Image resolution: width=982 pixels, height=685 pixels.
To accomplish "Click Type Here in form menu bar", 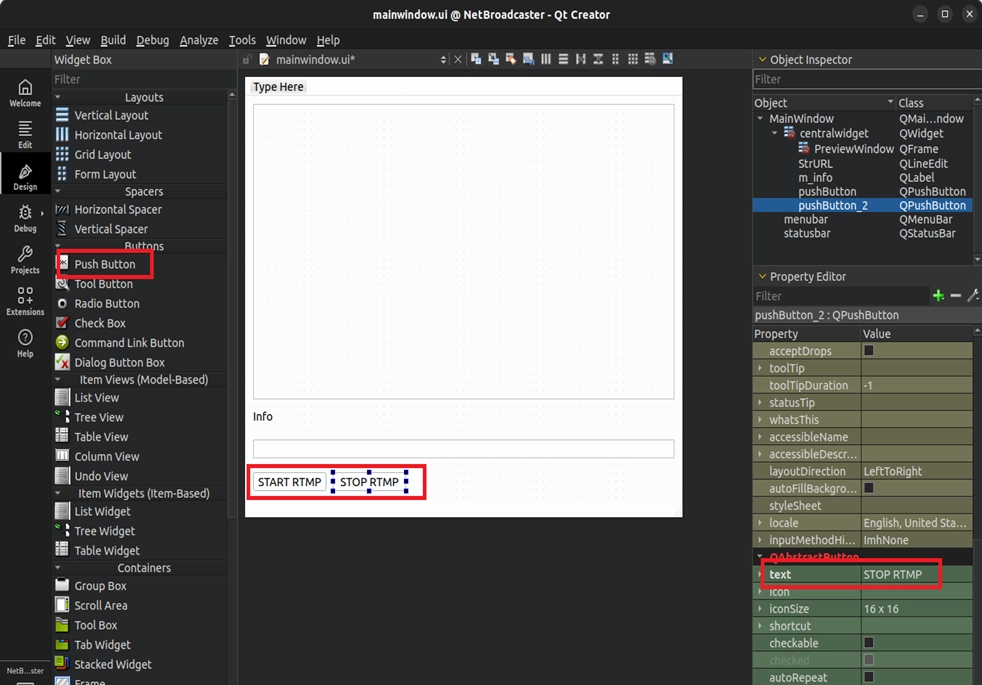I will 278,87.
